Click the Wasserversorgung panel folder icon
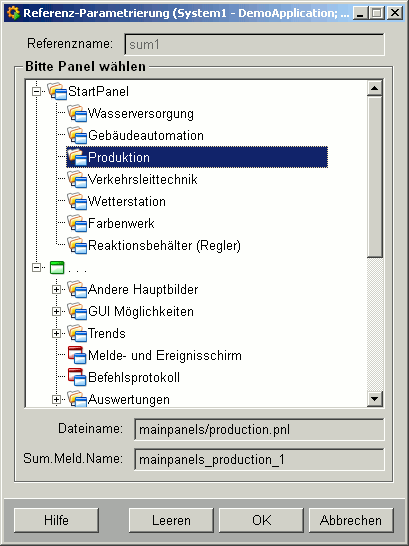This screenshot has width=409, height=546. tap(77, 113)
